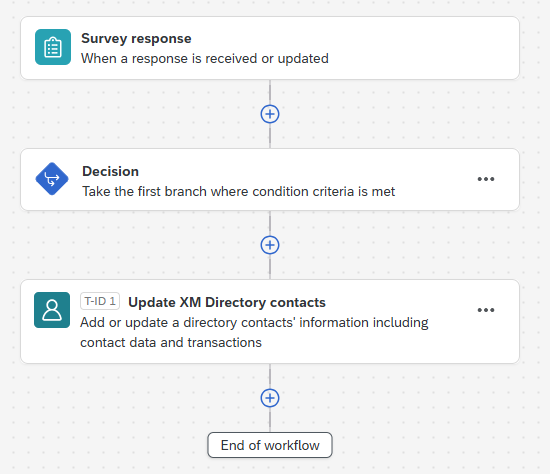Select the Survey response card's empty right area

424,48
